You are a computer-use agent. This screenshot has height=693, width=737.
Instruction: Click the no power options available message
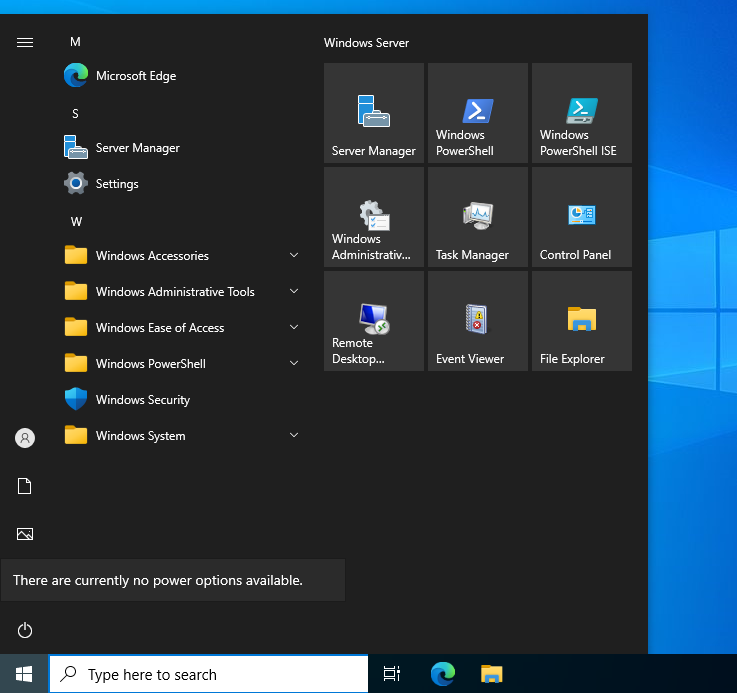click(173, 580)
